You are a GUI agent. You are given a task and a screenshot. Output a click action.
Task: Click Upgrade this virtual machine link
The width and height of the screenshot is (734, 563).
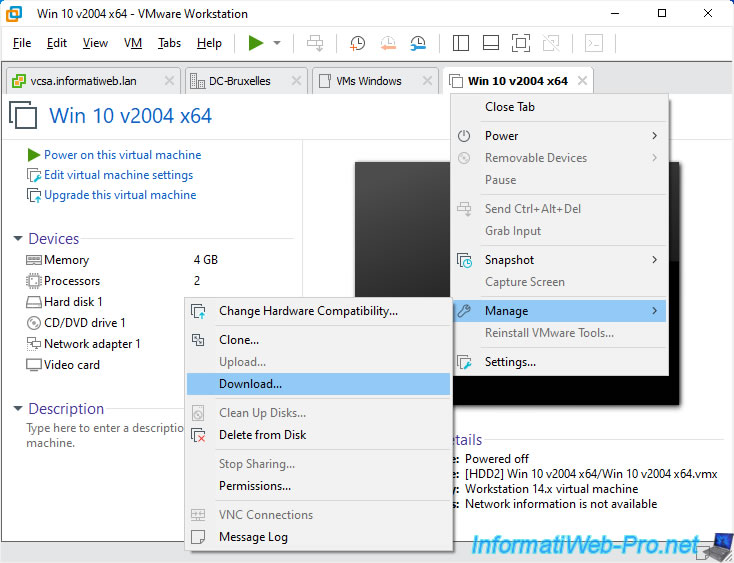tap(120, 195)
